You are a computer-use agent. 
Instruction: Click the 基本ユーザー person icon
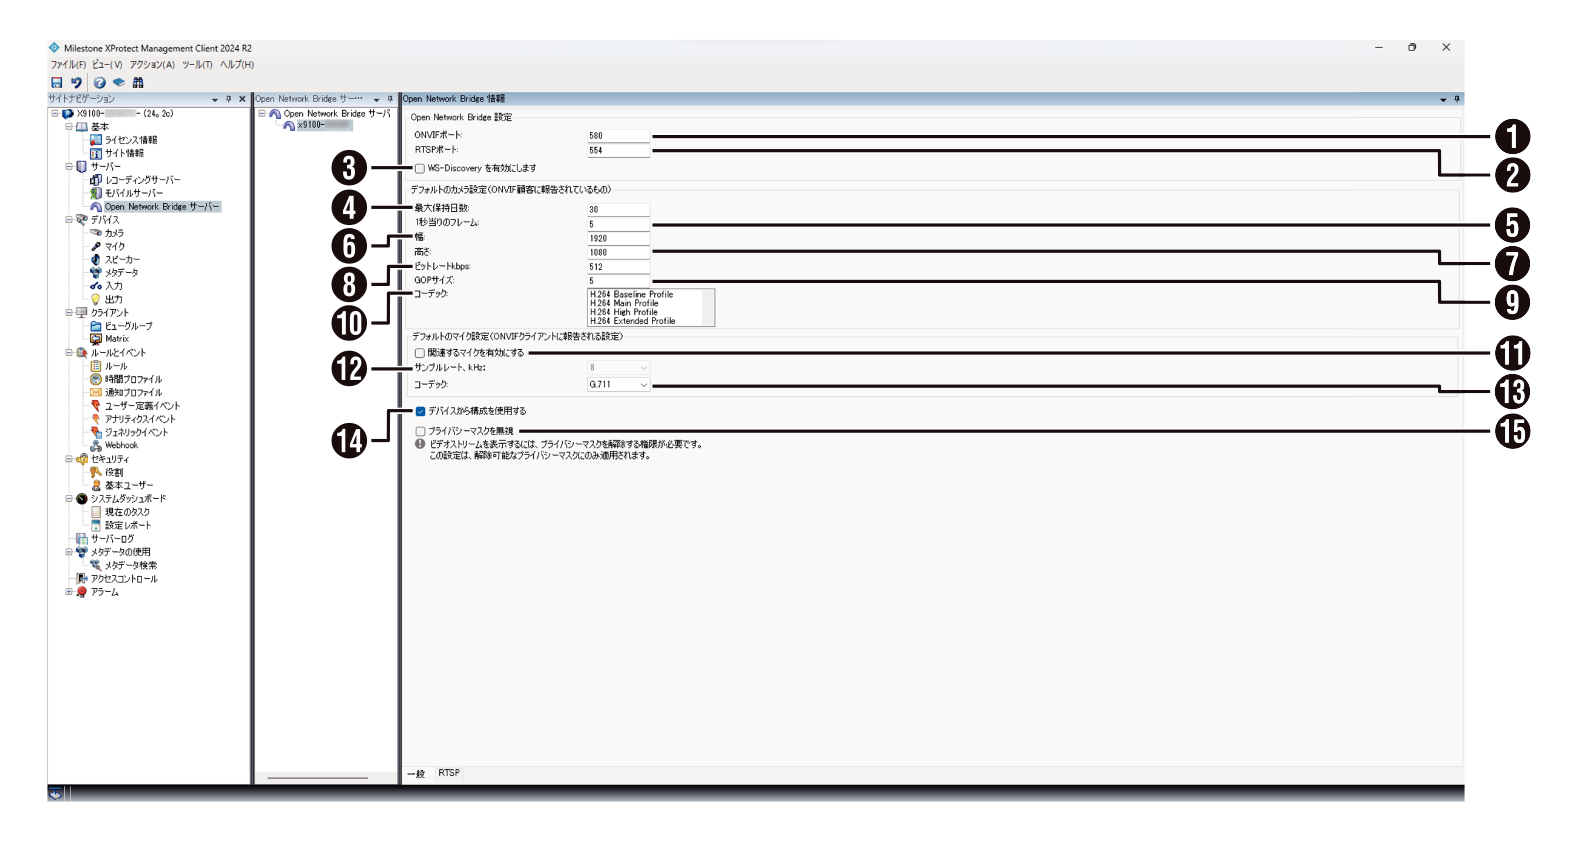(96, 485)
